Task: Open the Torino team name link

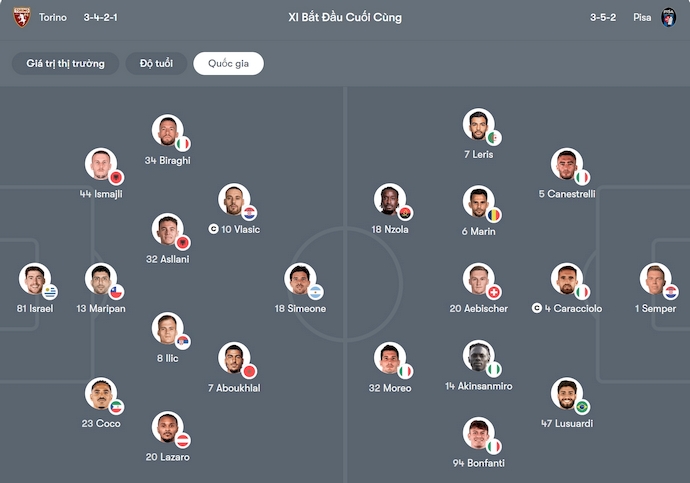Action: click(54, 17)
